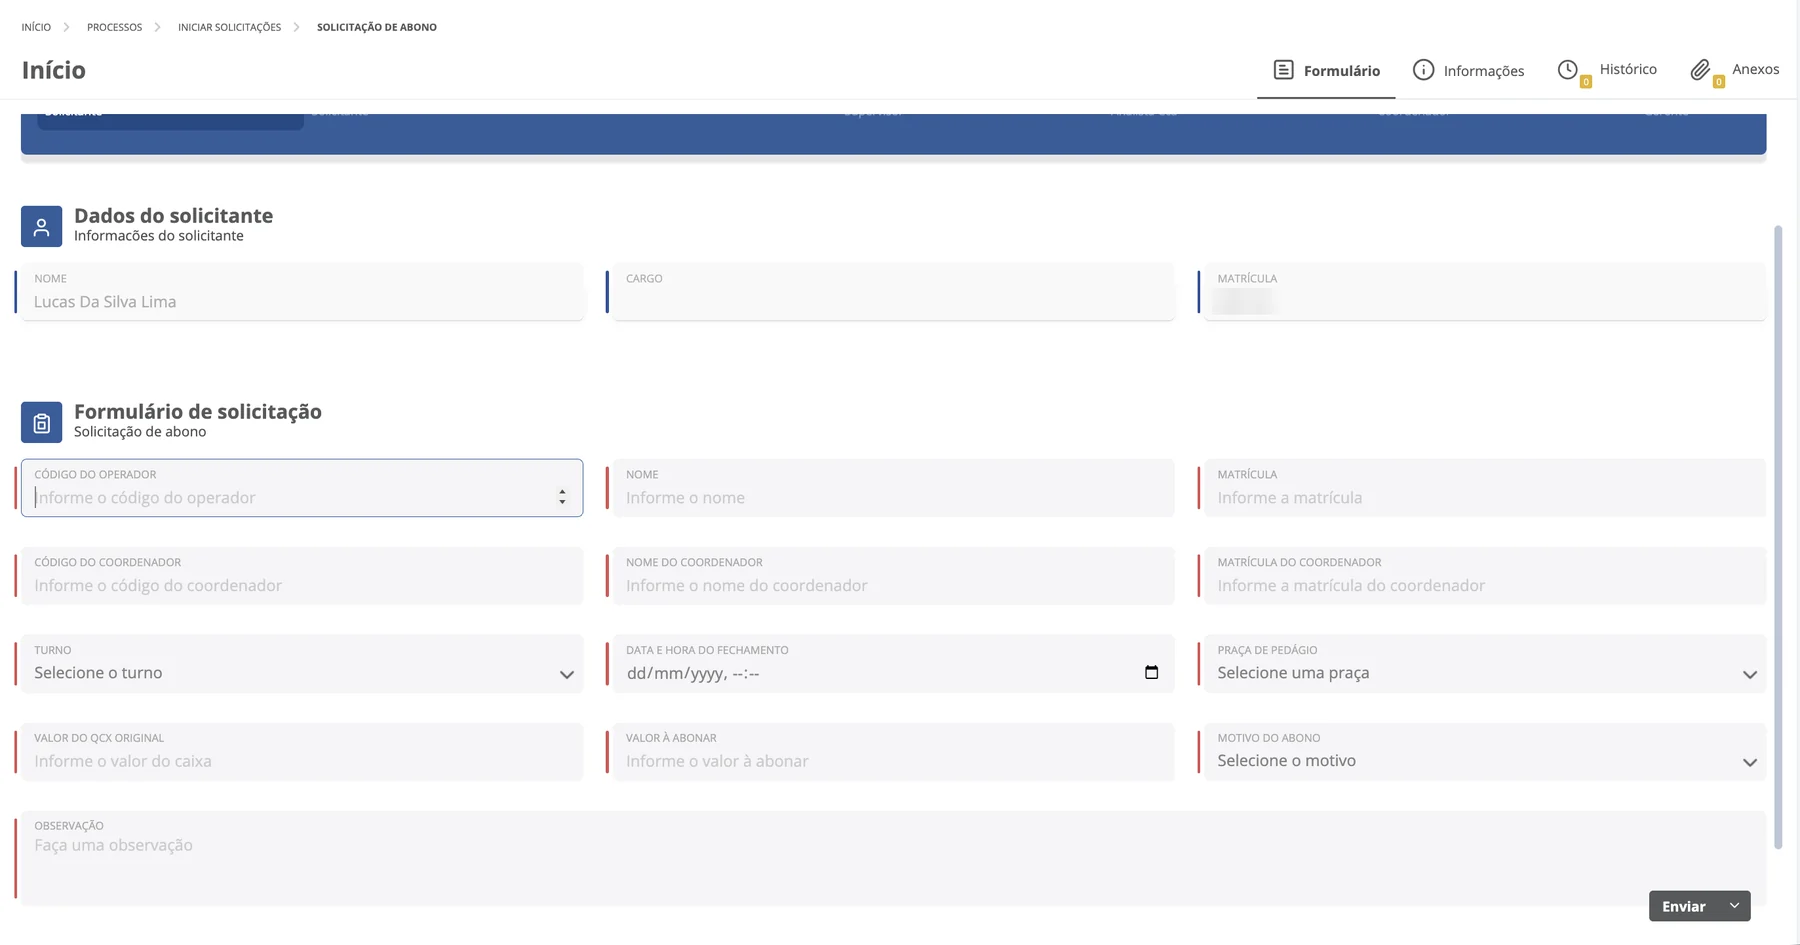Open the Praça de Pedágio dropdown
Image resolution: width=1800 pixels, height=945 pixels.
(x=1484, y=664)
